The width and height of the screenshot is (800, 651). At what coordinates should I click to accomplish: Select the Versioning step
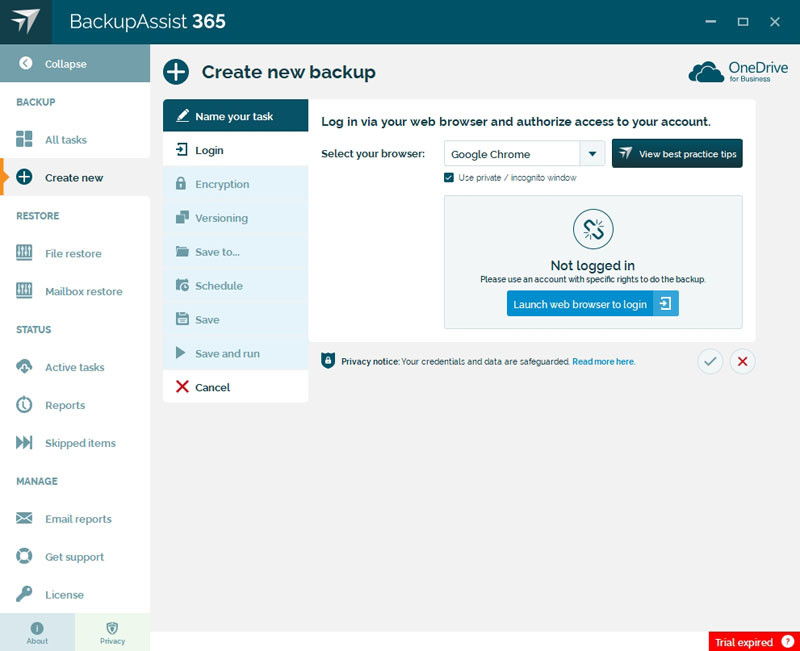235,217
